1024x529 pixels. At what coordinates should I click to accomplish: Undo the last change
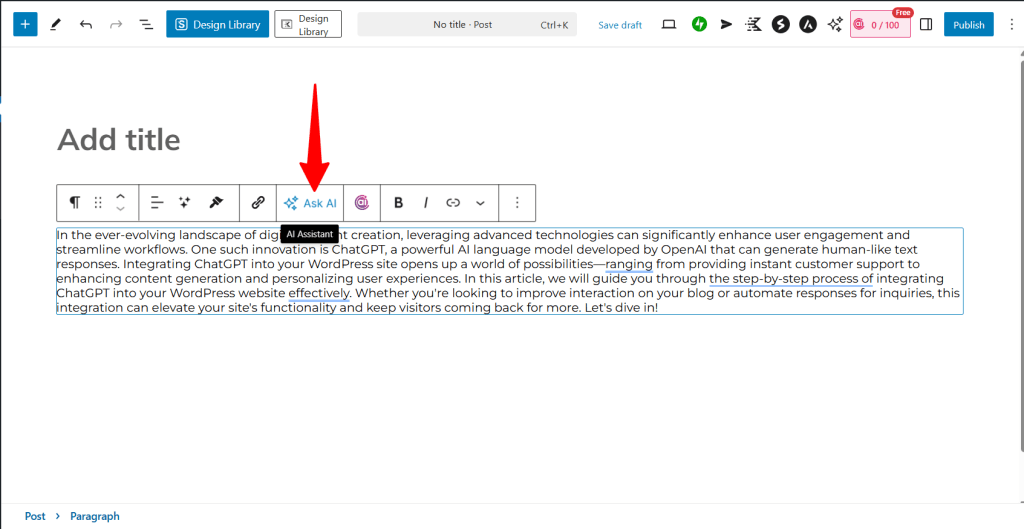coord(86,25)
